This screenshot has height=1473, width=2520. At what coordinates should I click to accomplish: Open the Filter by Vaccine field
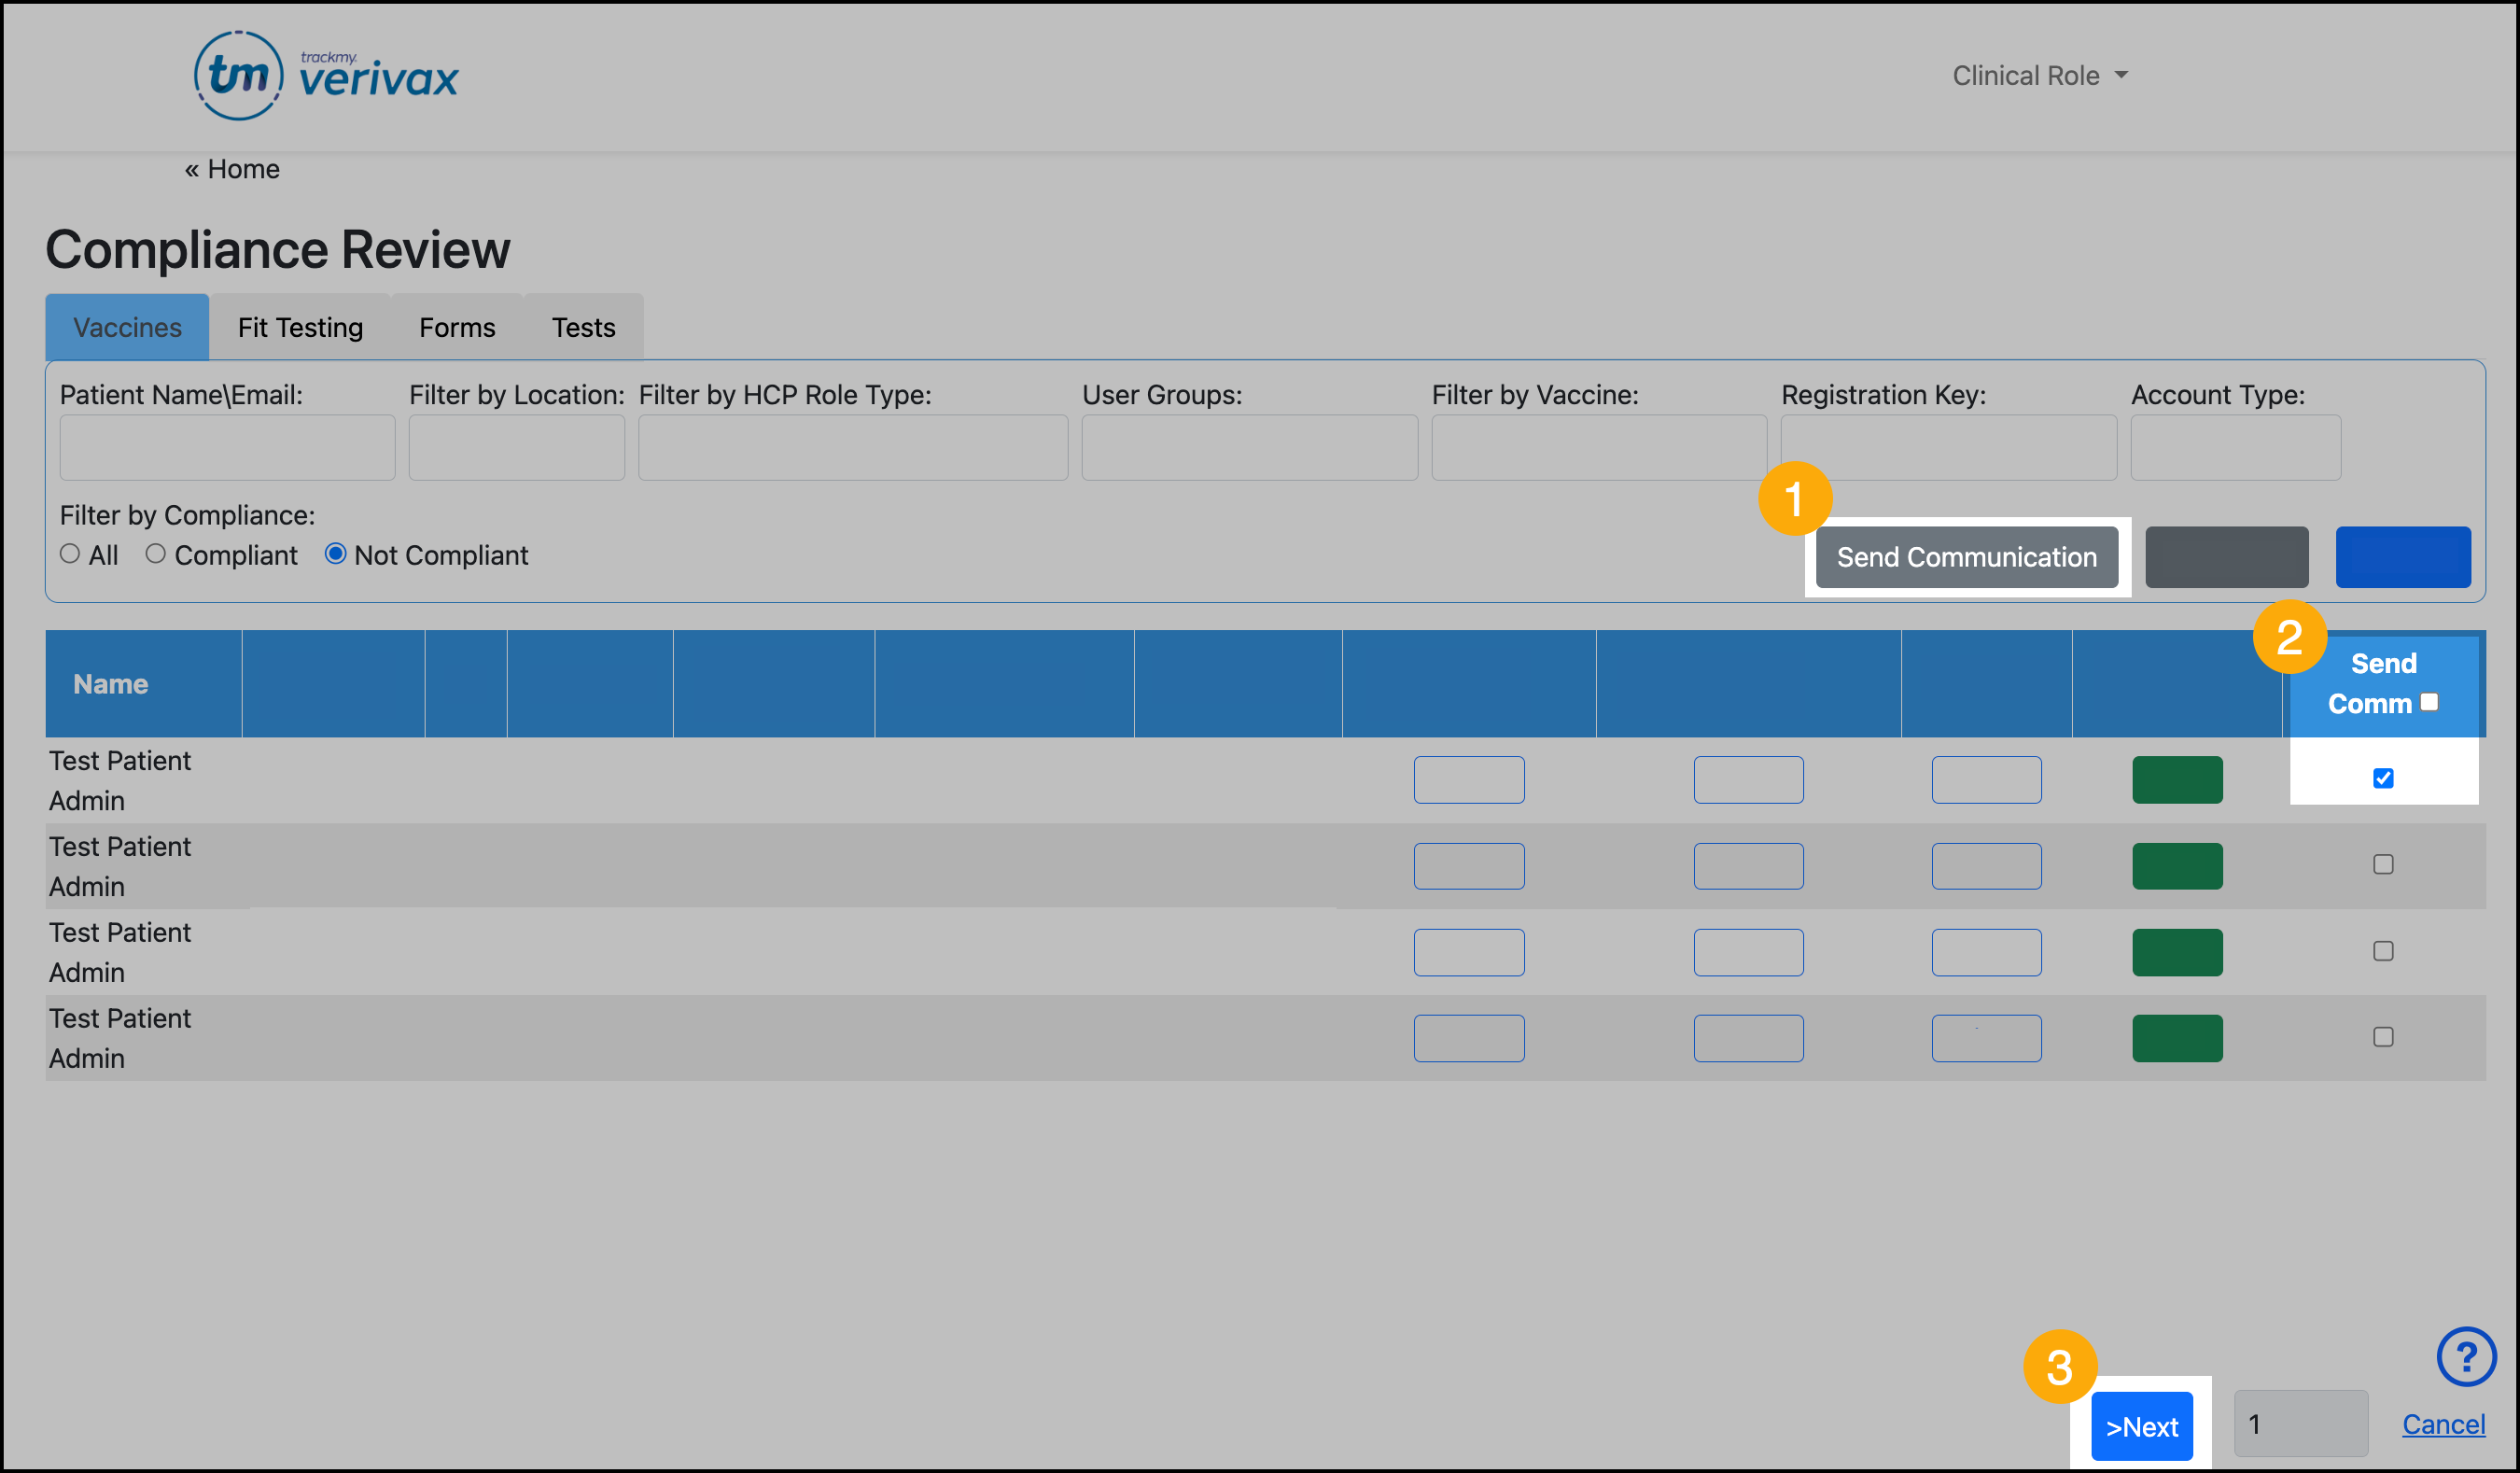pos(1598,448)
